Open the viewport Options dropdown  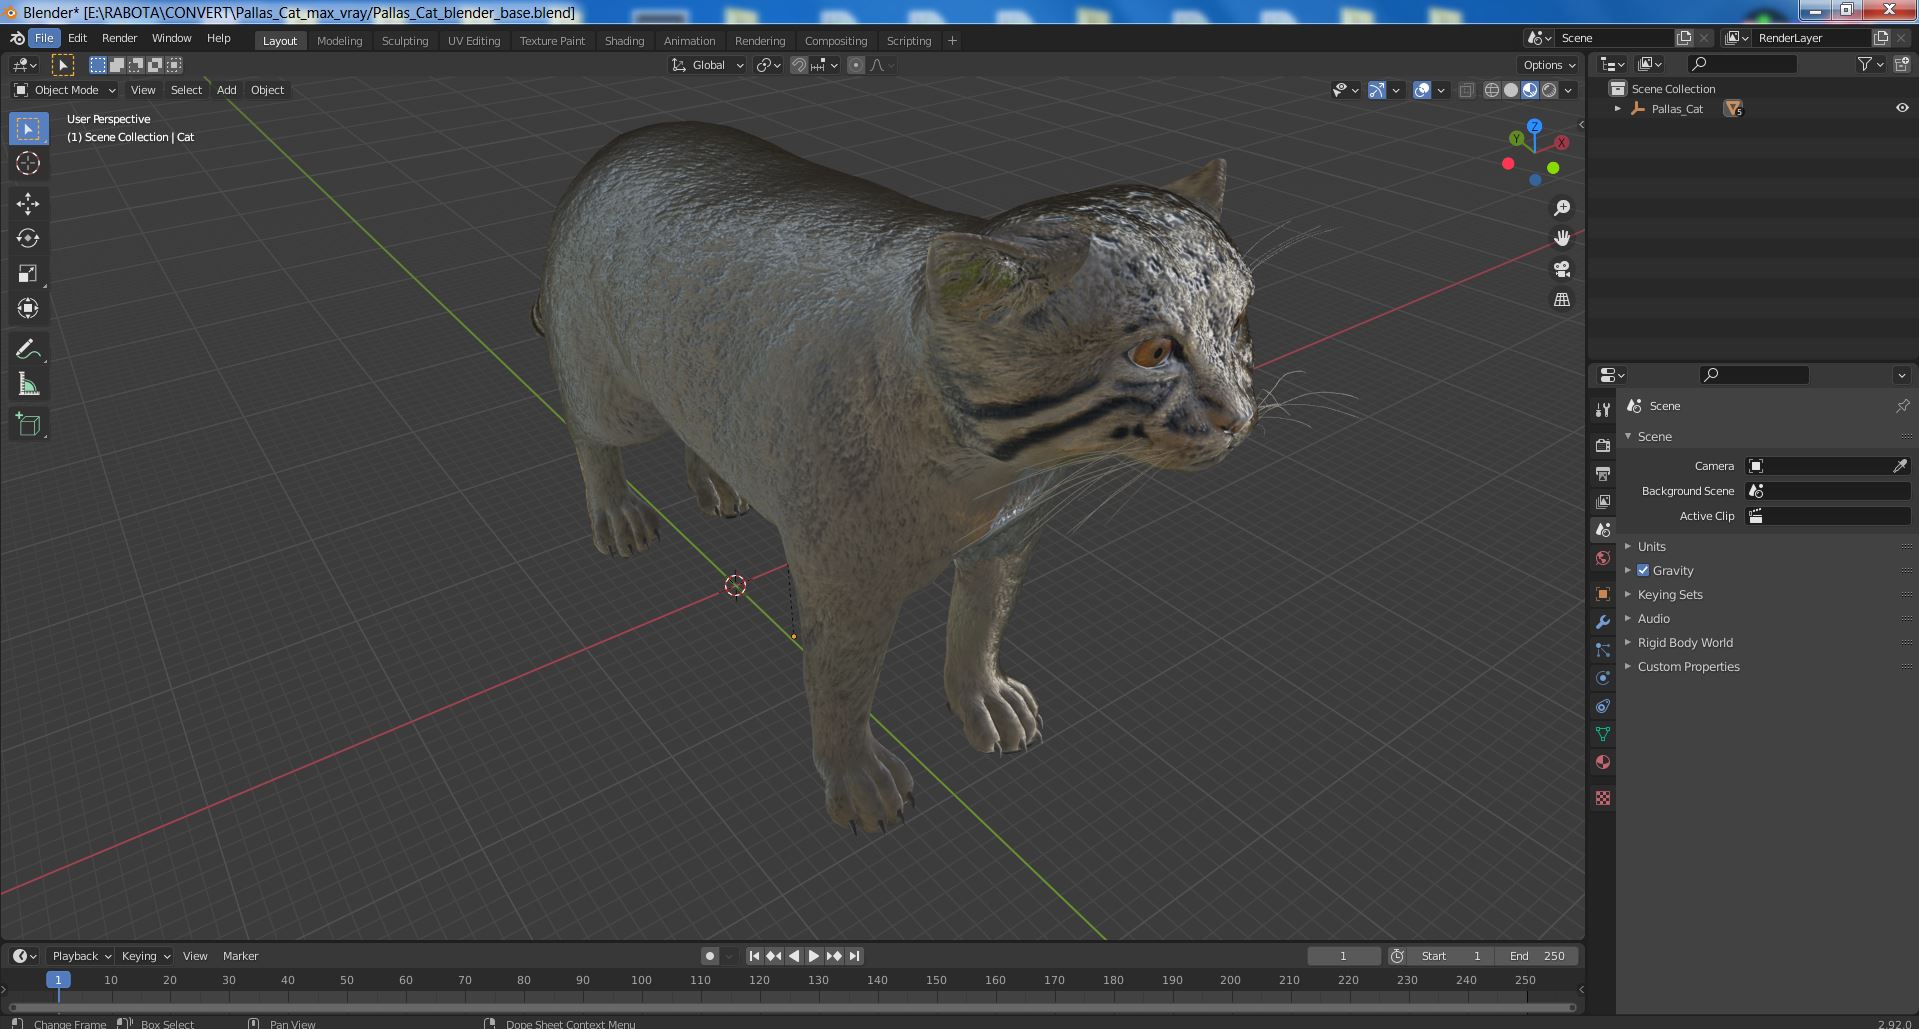(x=1548, y=65)
